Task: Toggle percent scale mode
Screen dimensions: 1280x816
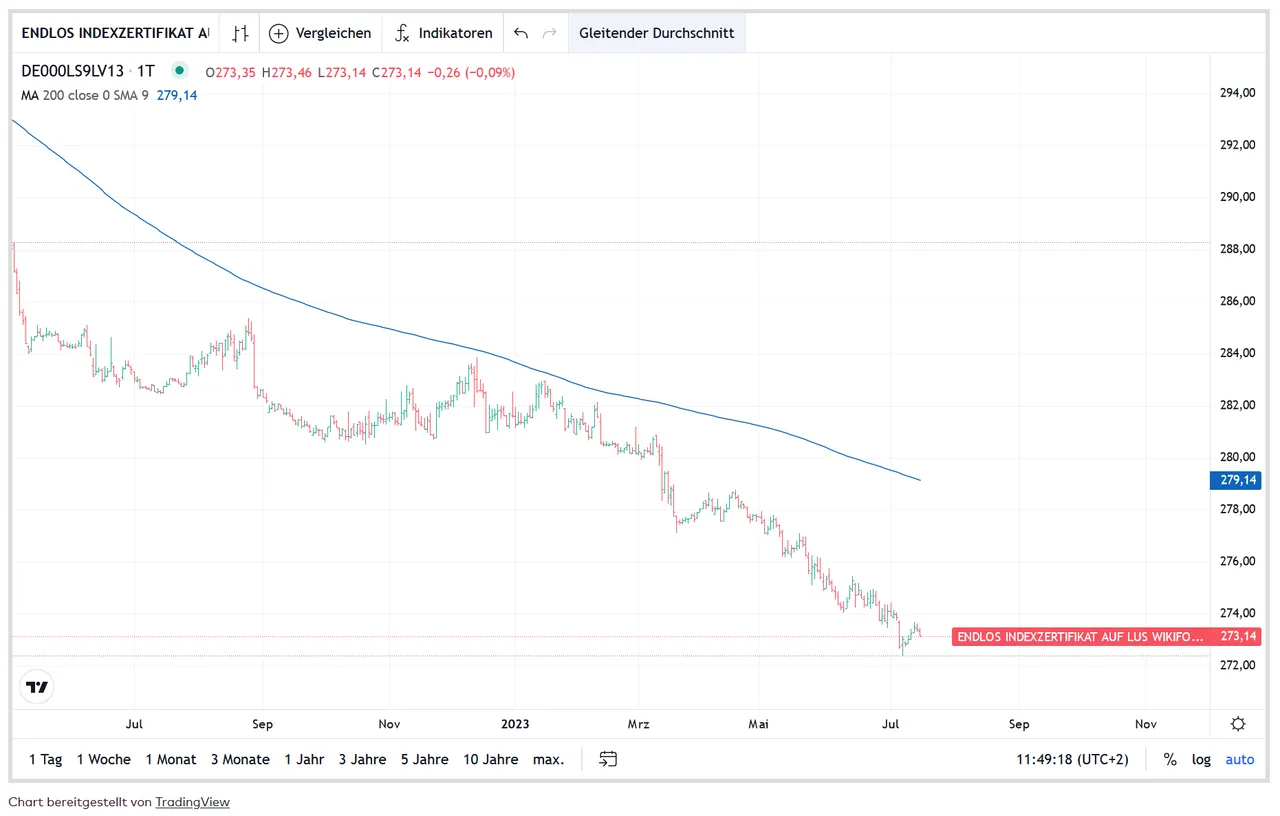Action: click(x=1170, y=759)
